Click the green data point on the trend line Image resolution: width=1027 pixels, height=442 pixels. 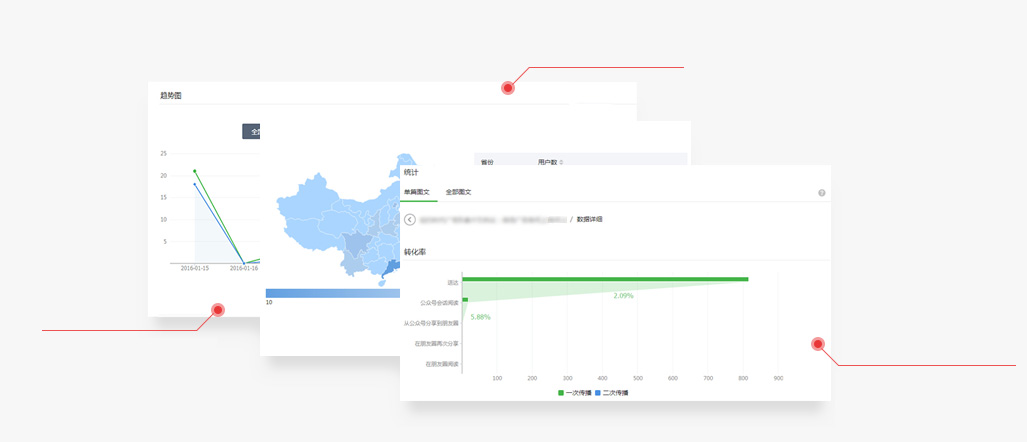pyautogui.click(x=195, y=171)
